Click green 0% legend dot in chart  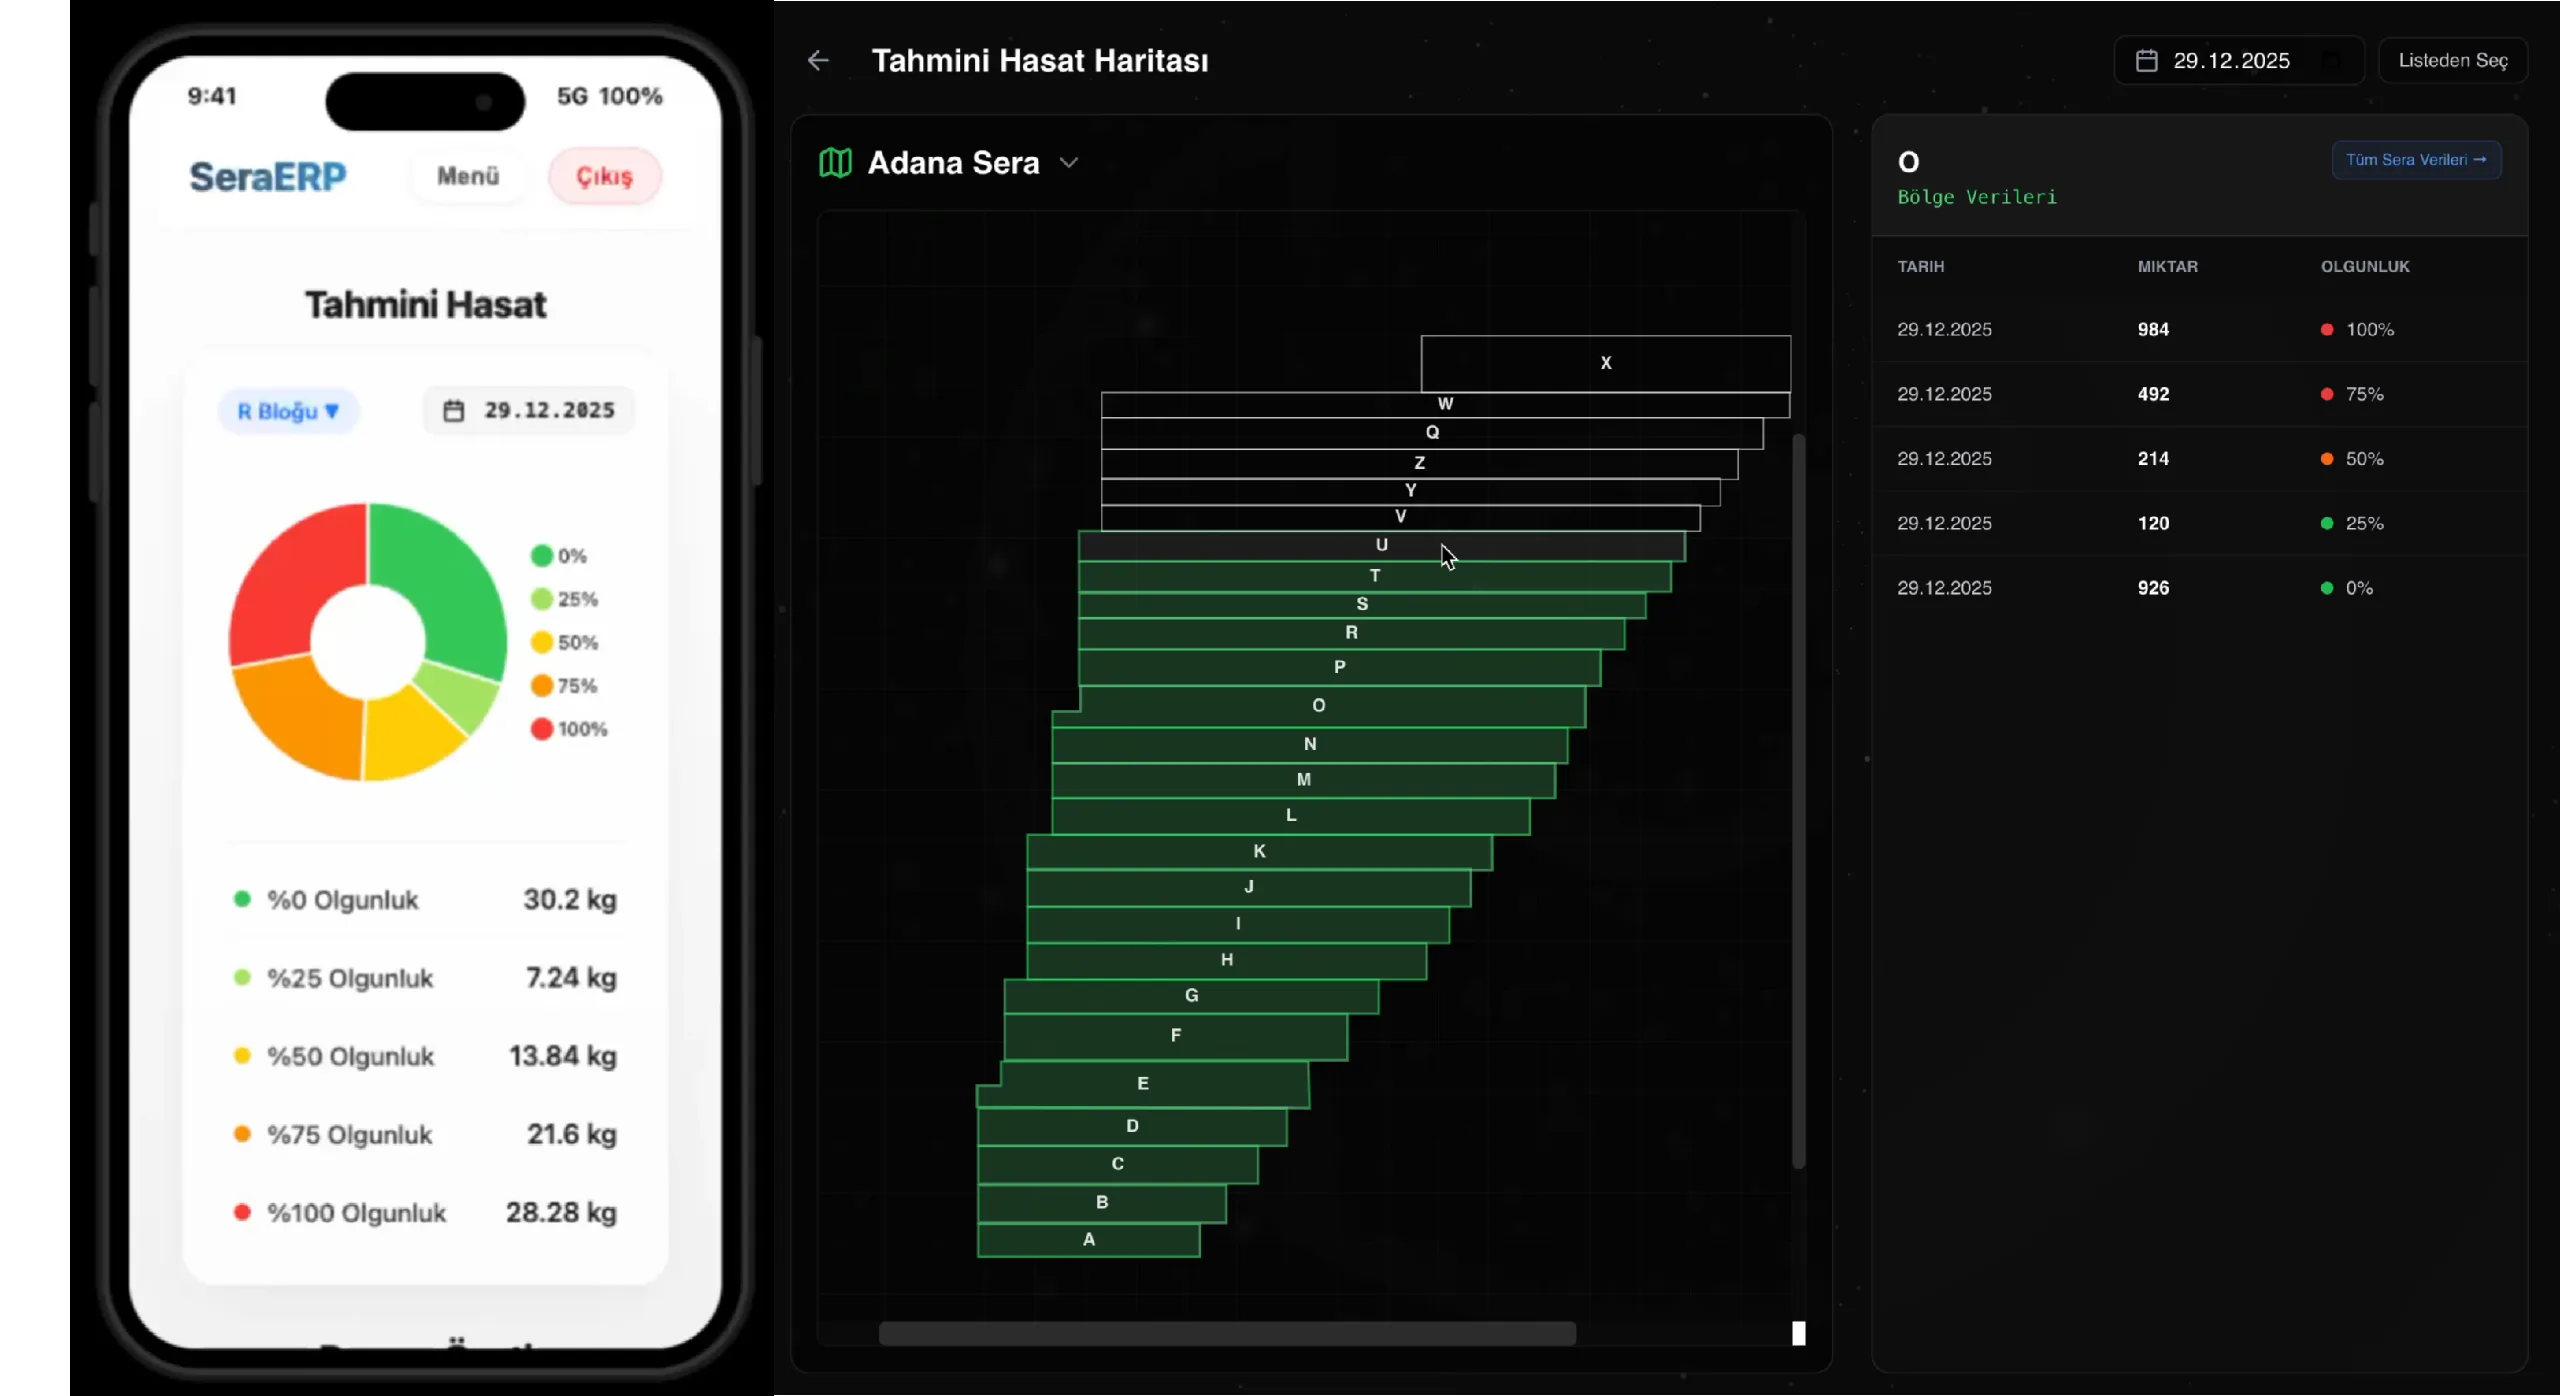pos(542,556)
